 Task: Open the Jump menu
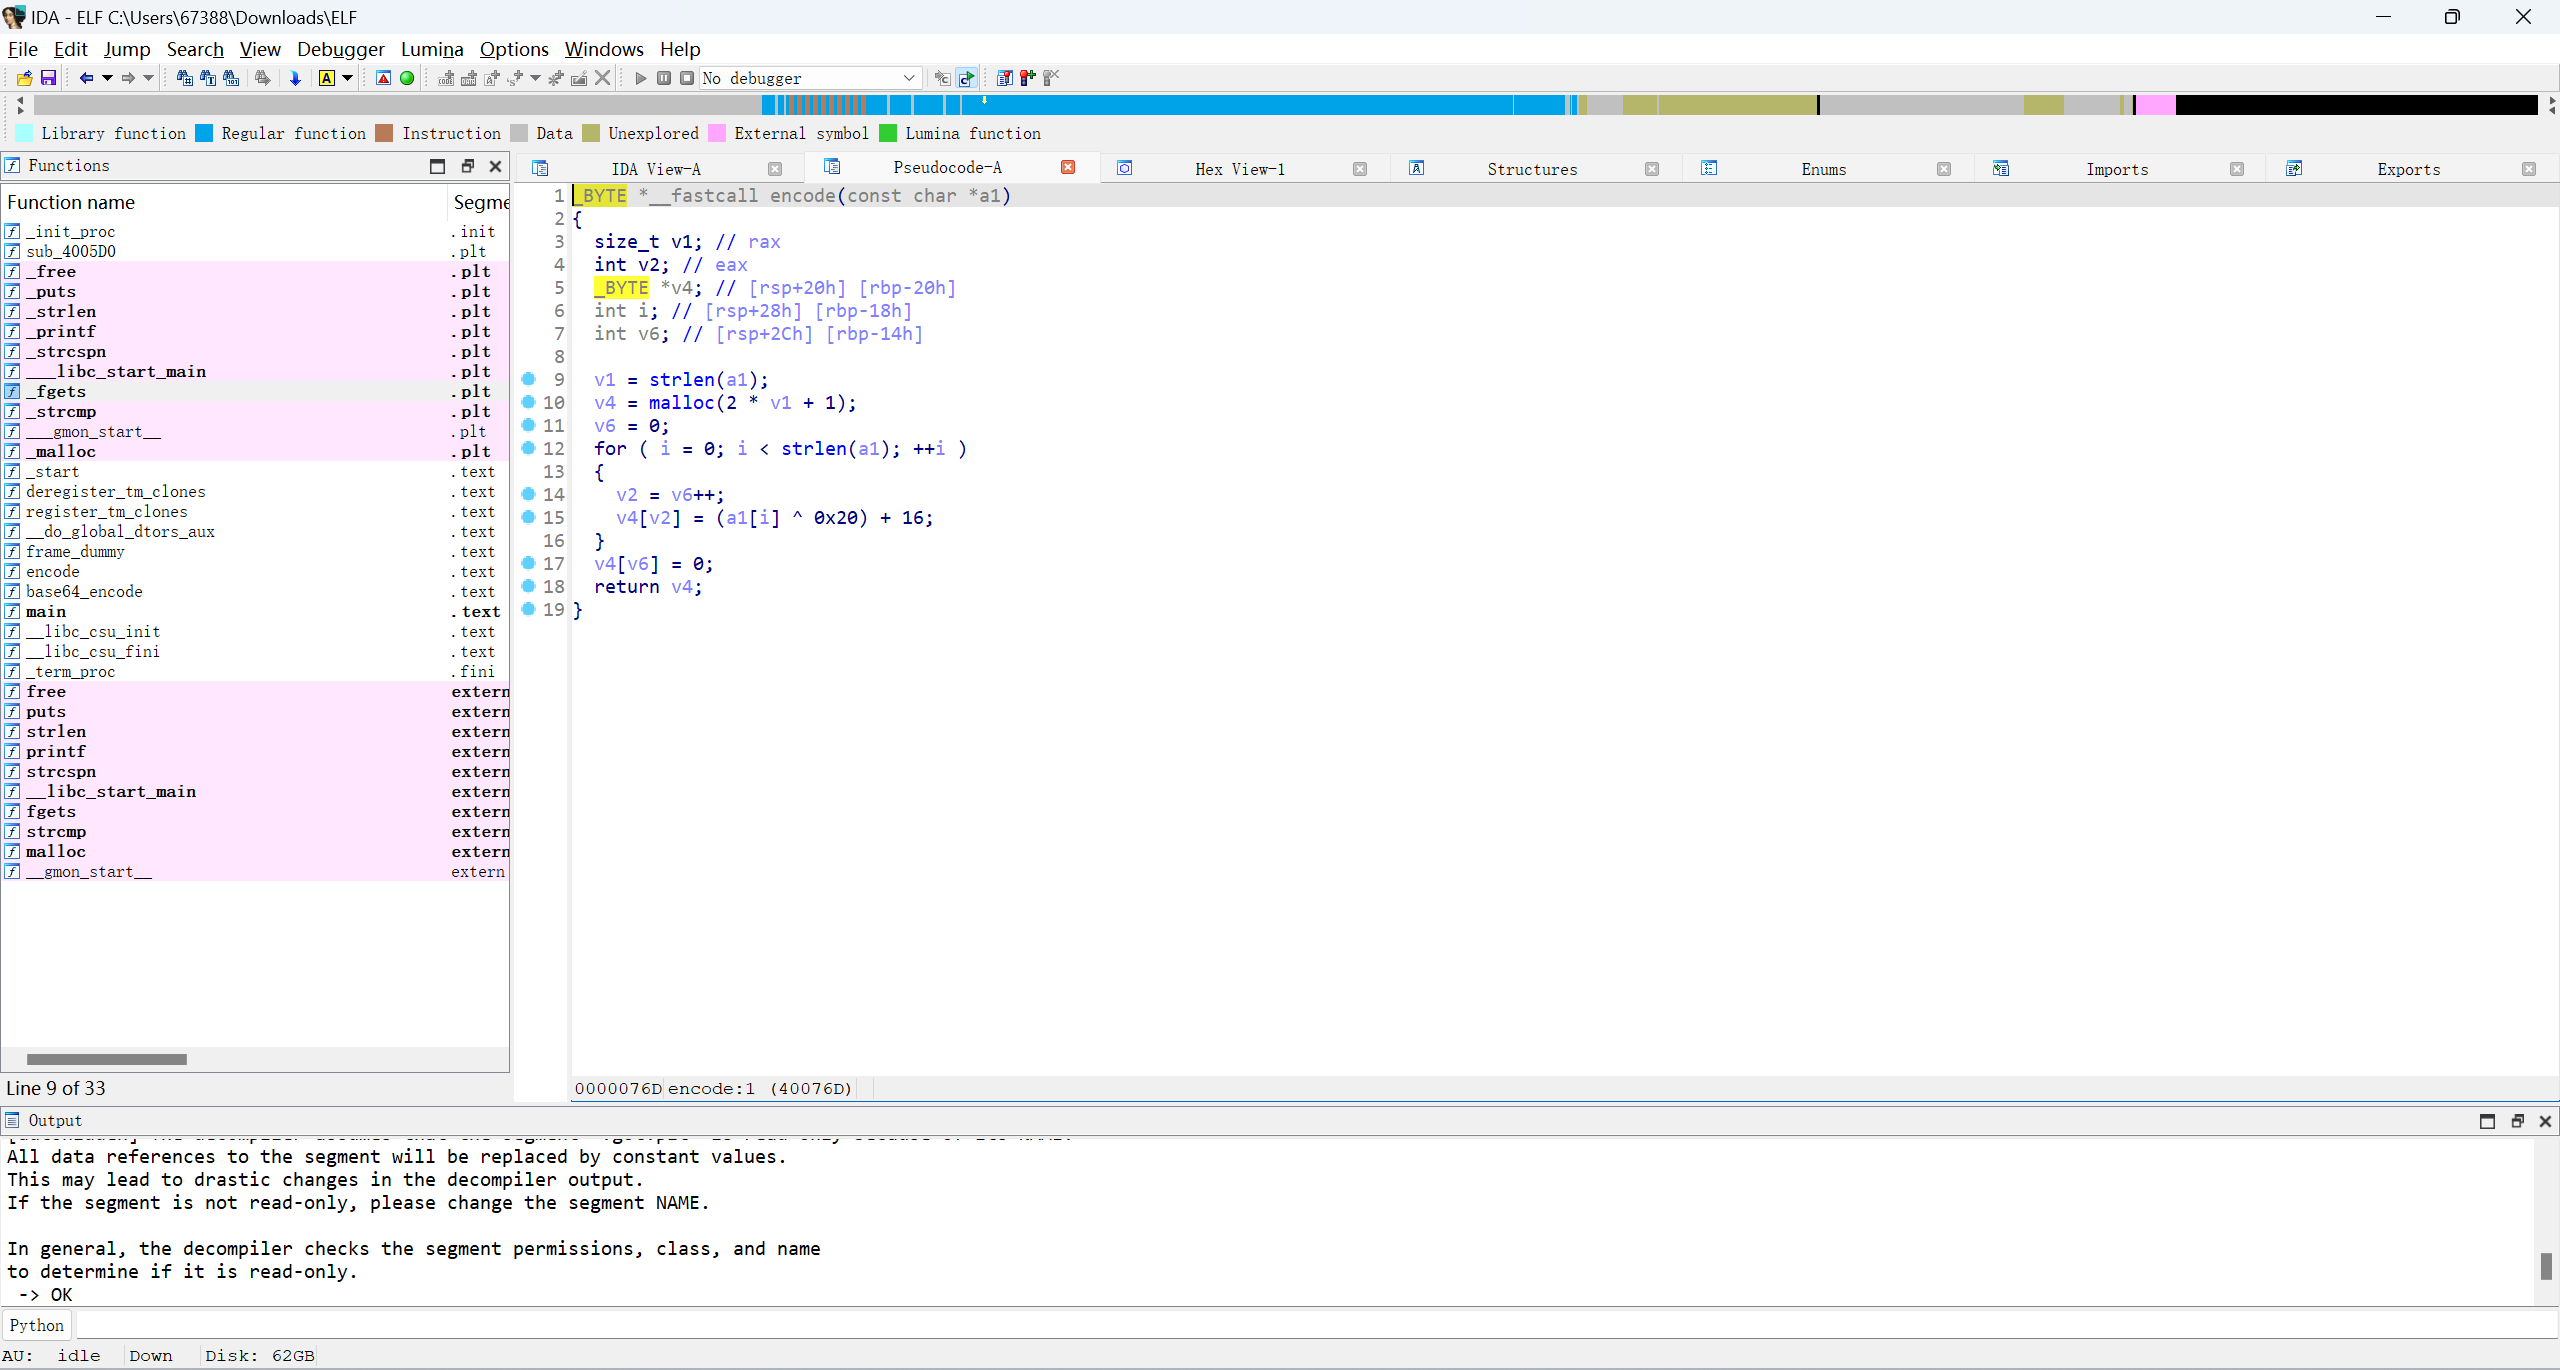pyautogui.click(x=127, y=49)
